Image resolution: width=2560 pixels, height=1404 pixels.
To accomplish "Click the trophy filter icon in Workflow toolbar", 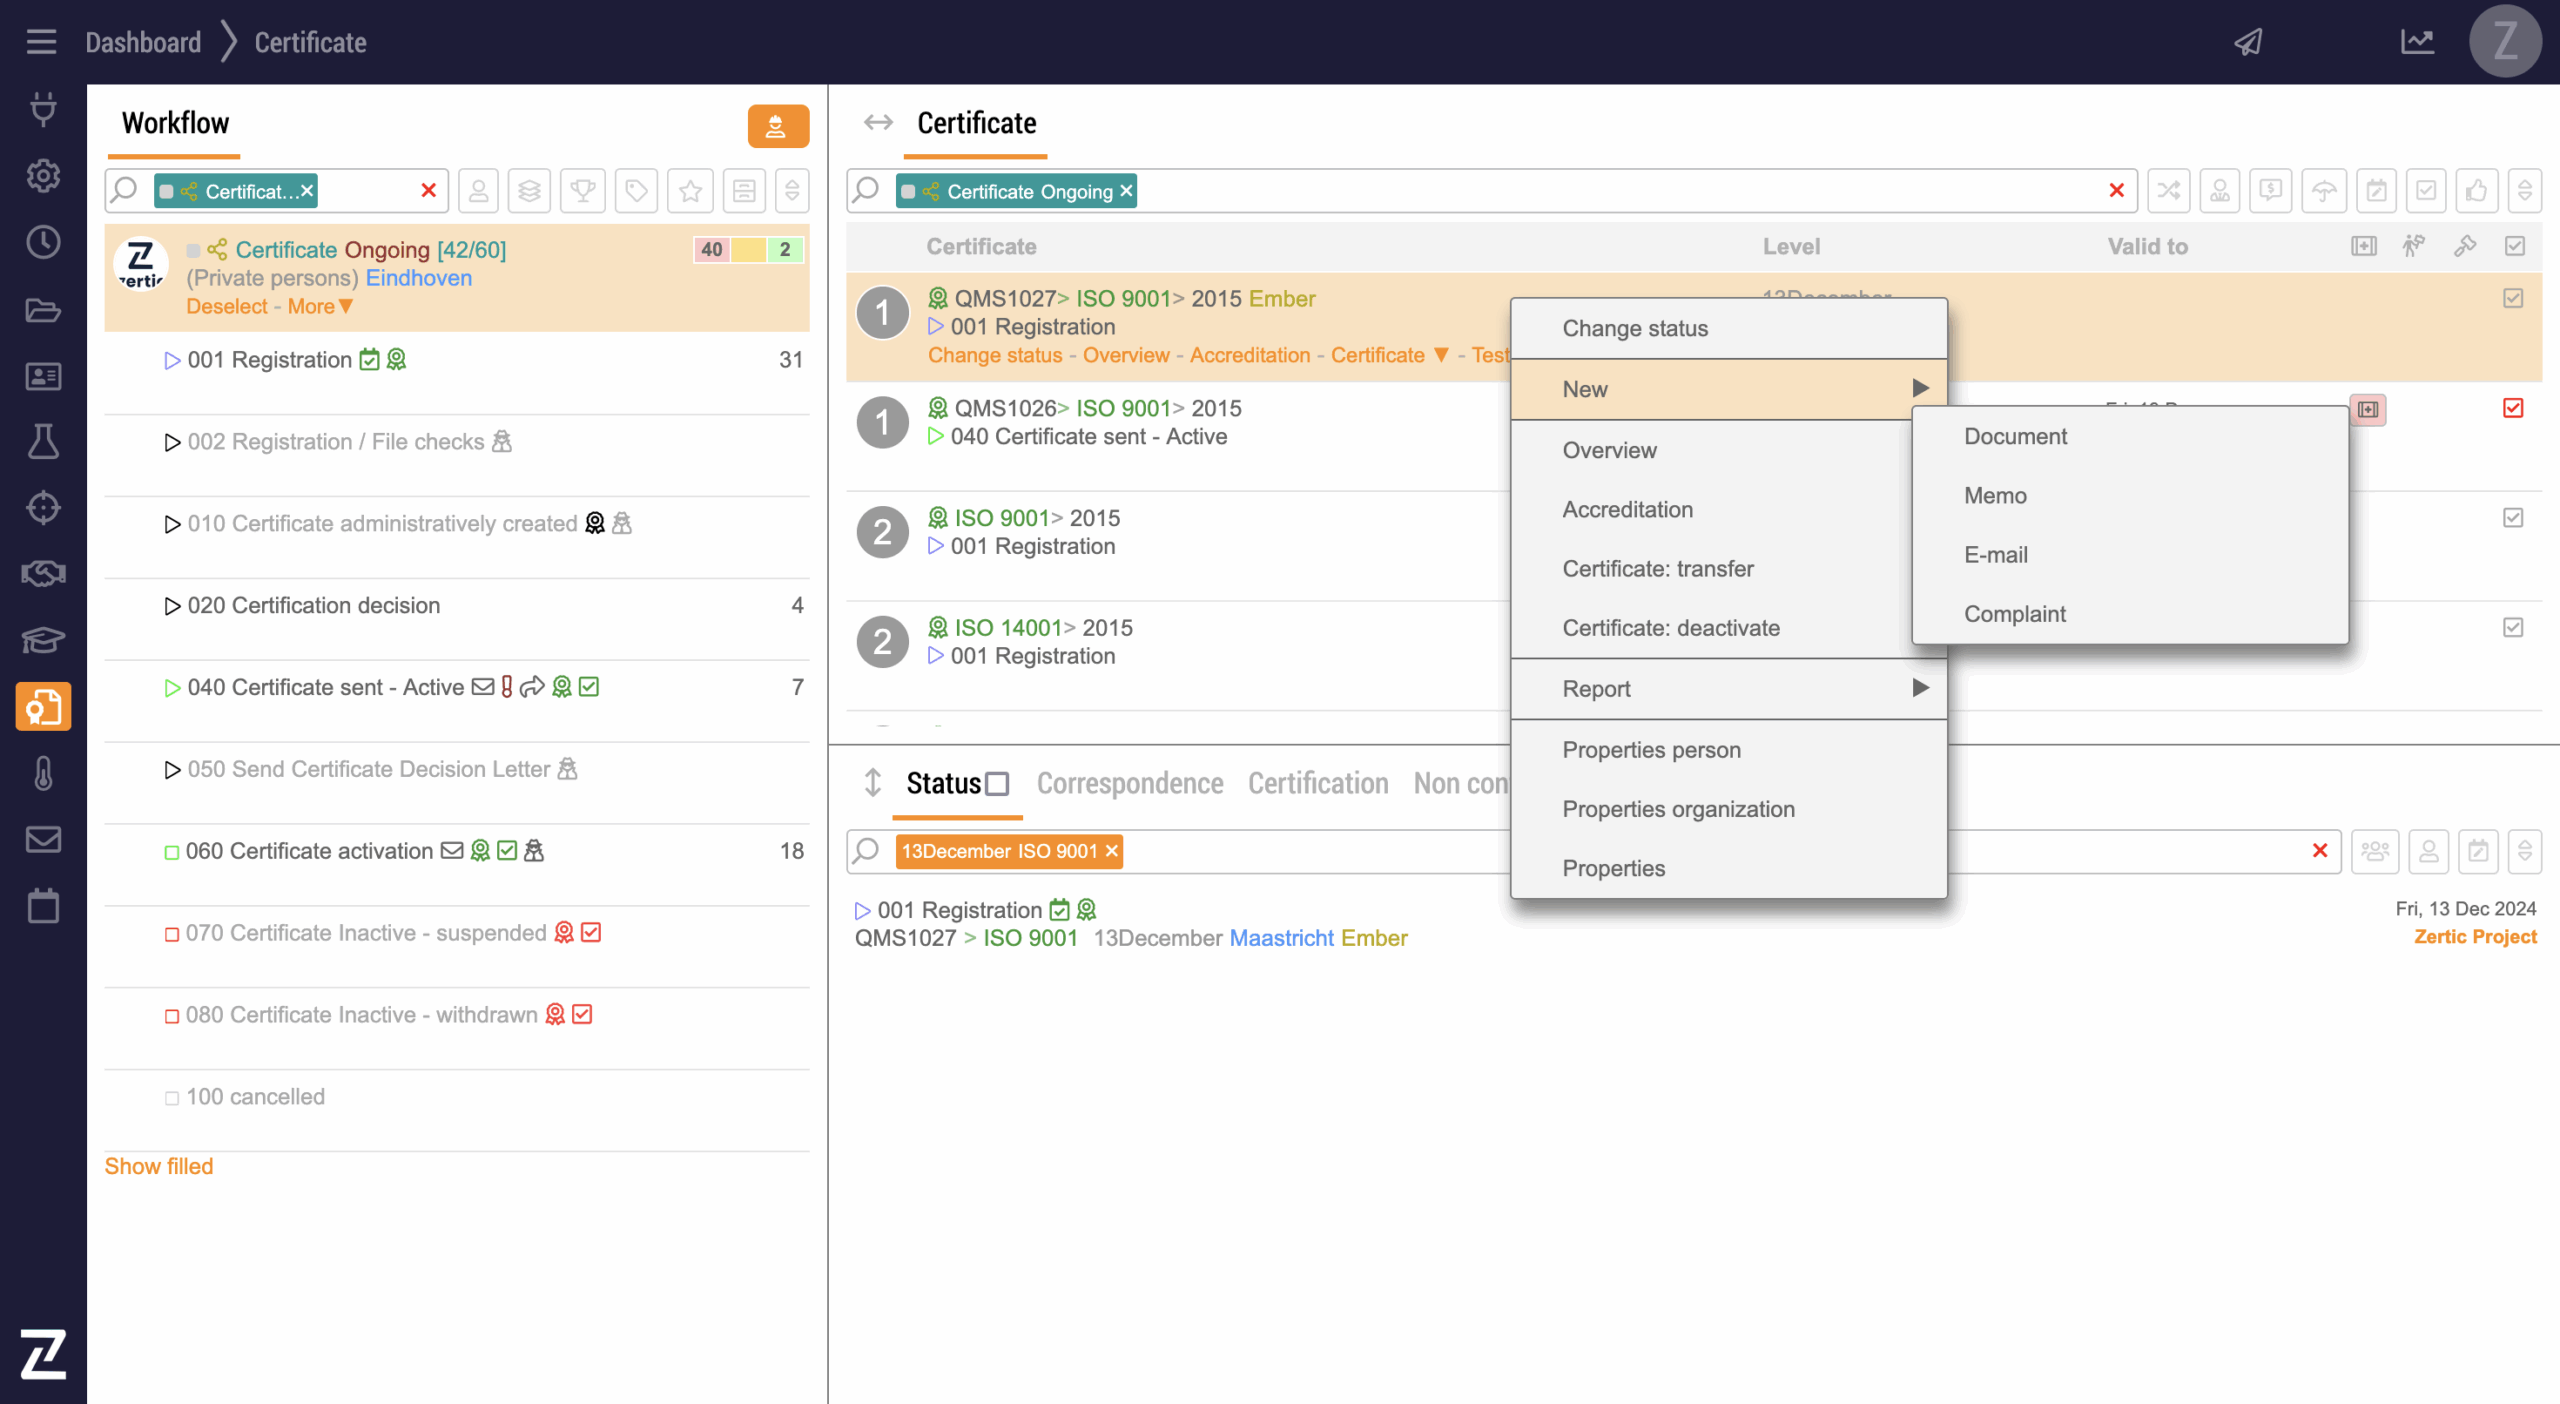I will click(583, 191).
